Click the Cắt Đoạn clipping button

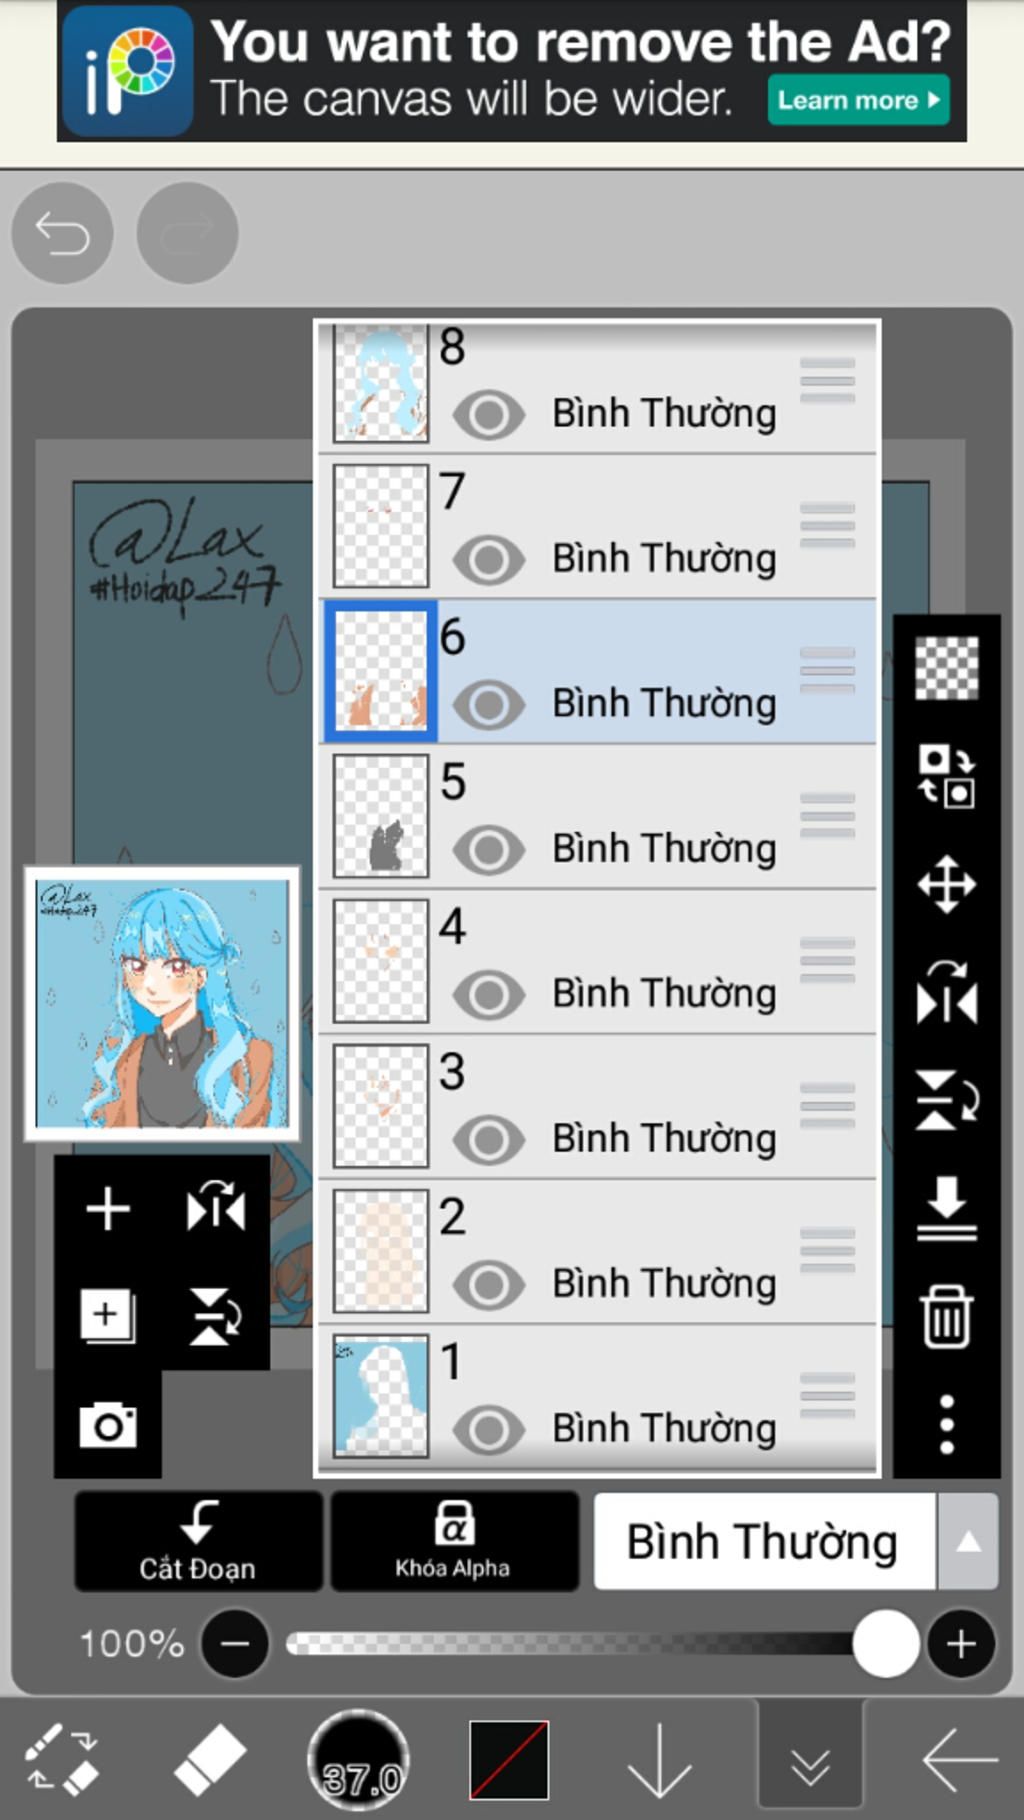tap(198, 1541)
